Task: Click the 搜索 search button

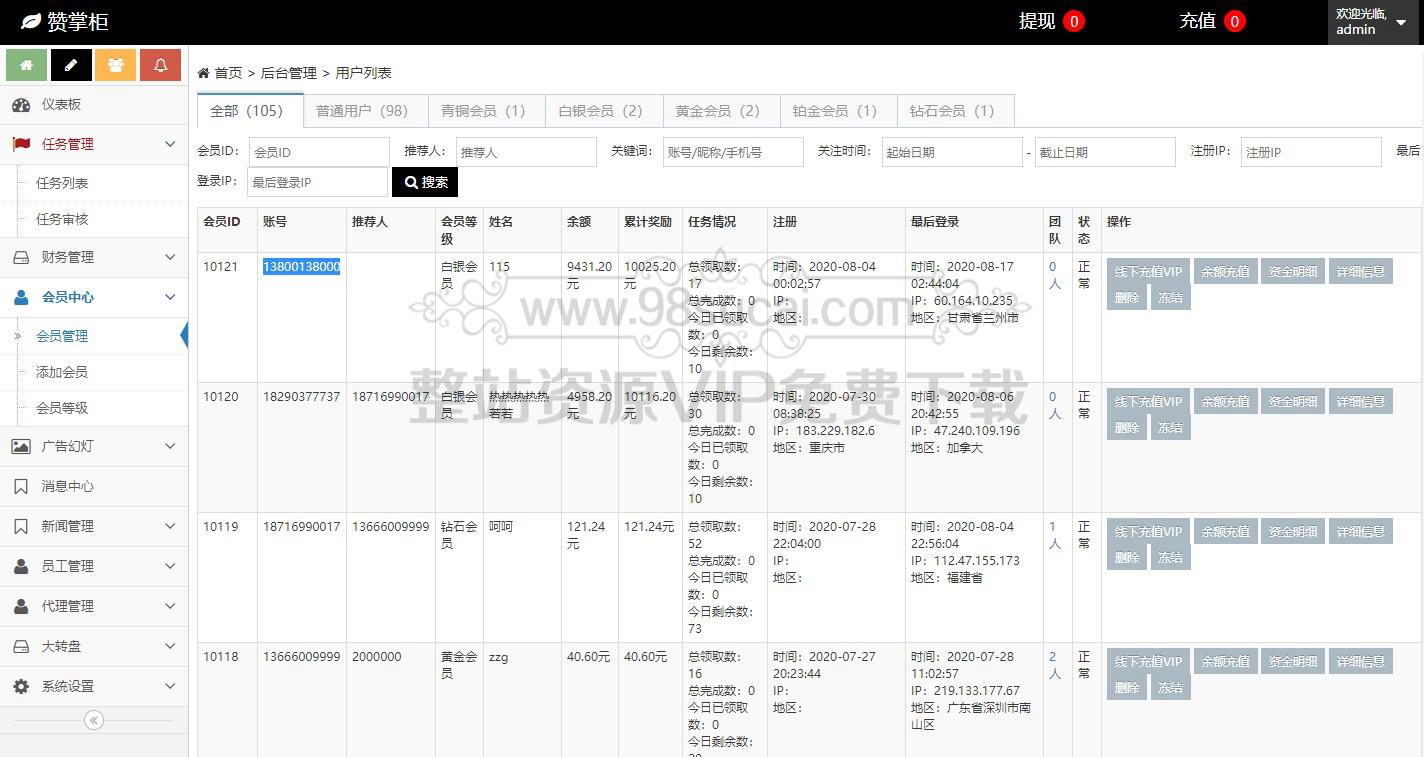Action: tap(425, 182)
